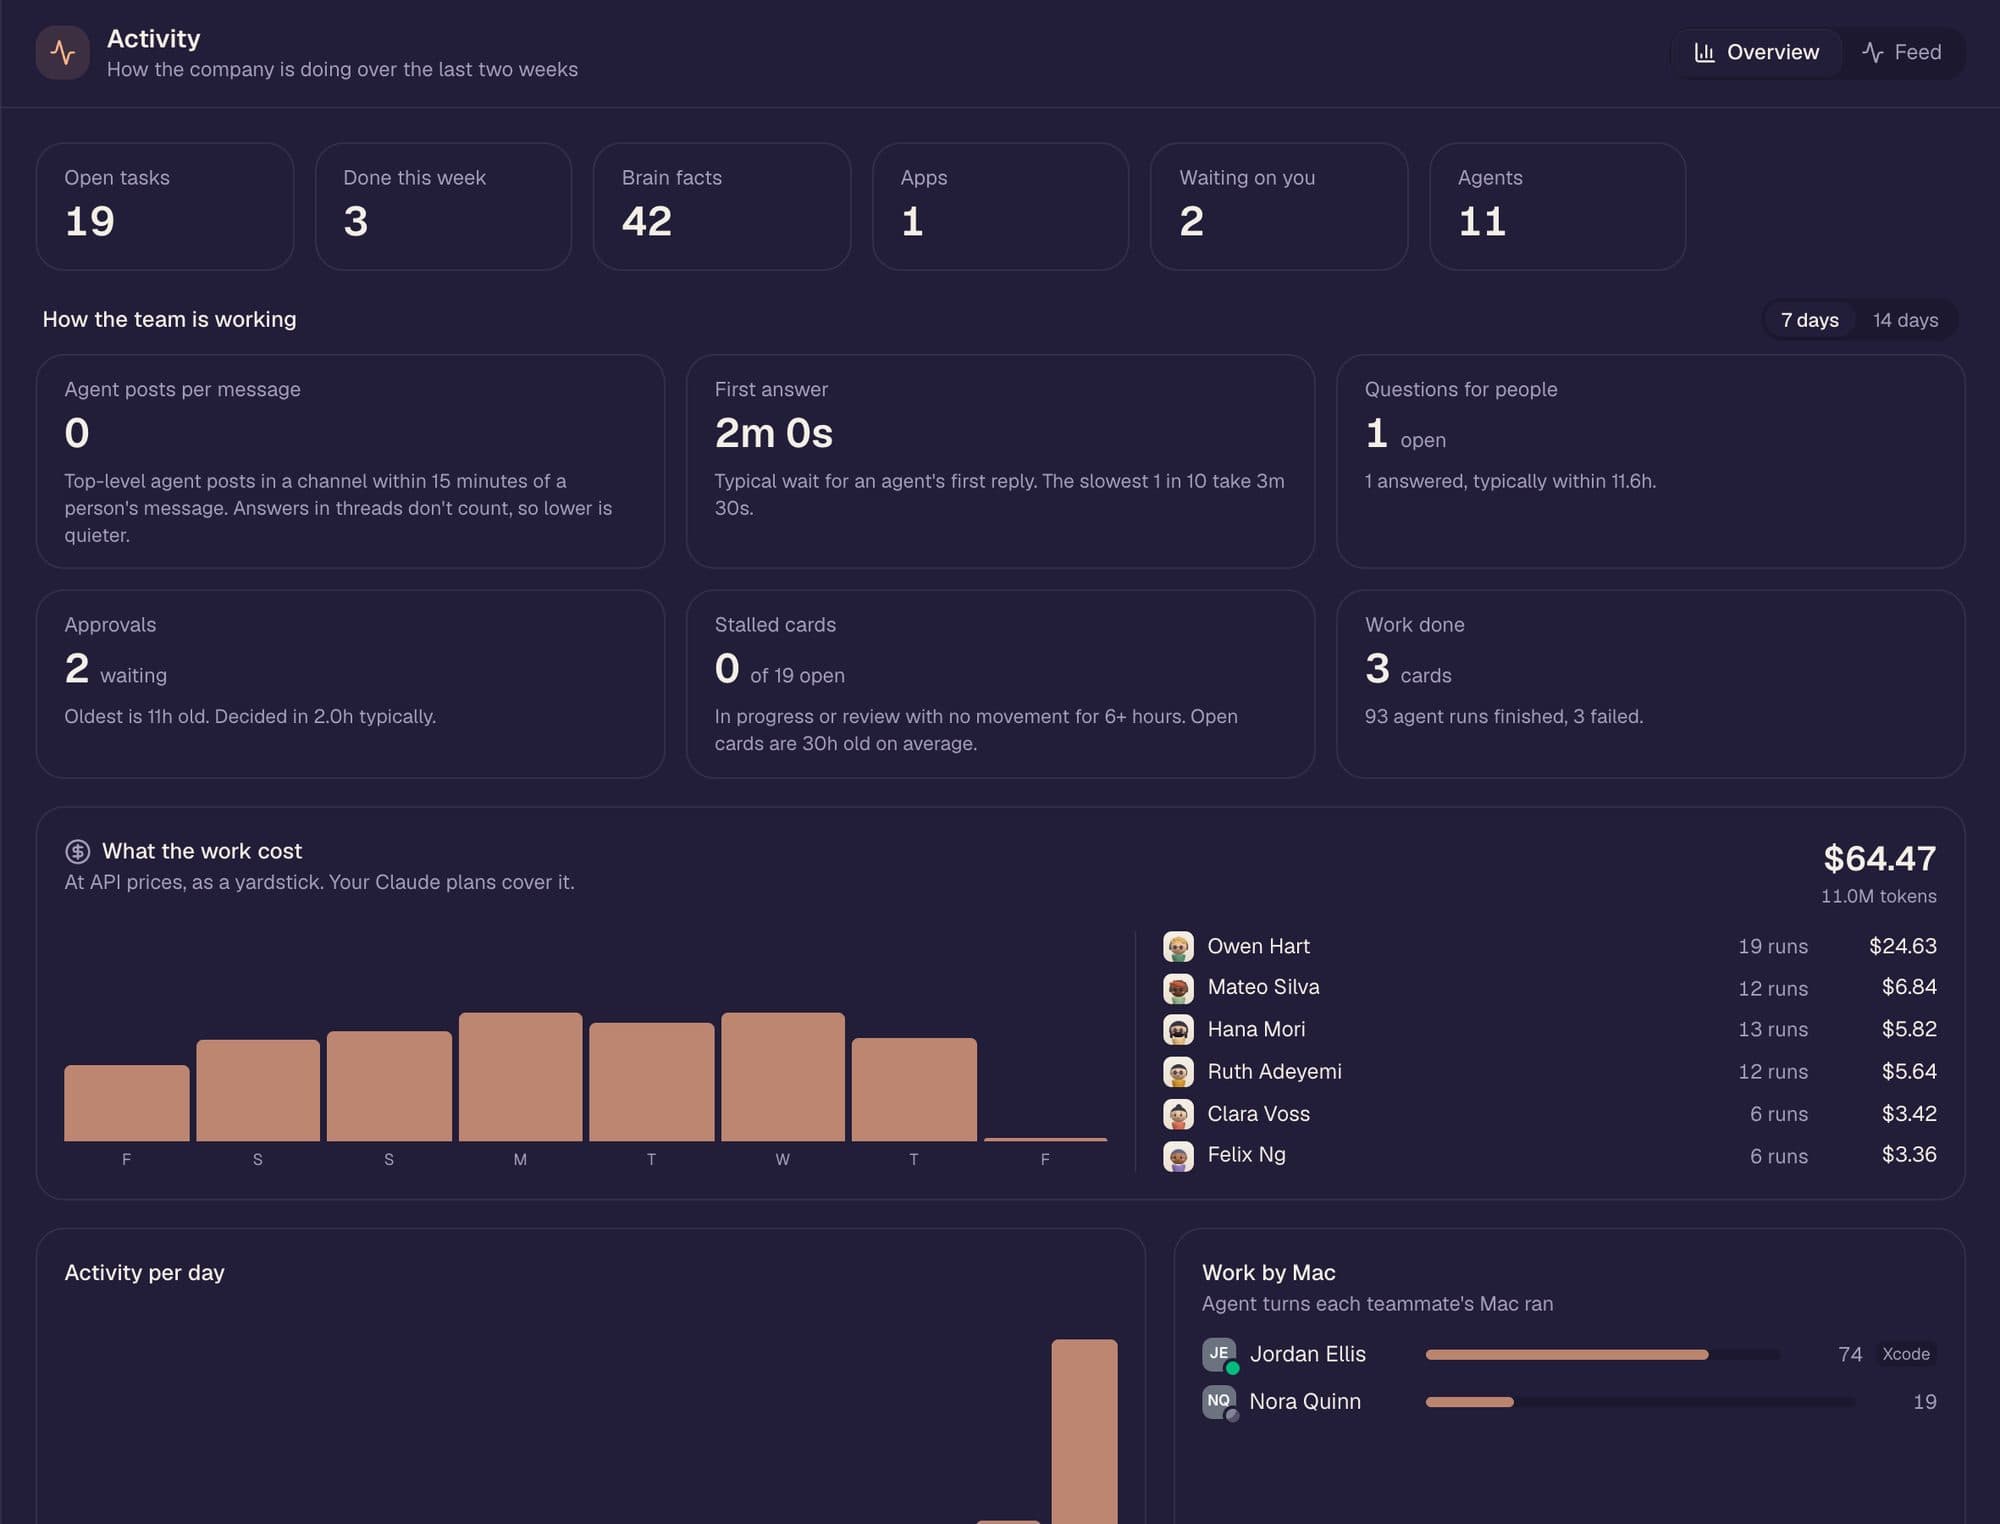Open the Feed tab
The height and width of the screenshot is (1524, 2000).
click(x=1901, y=52)
